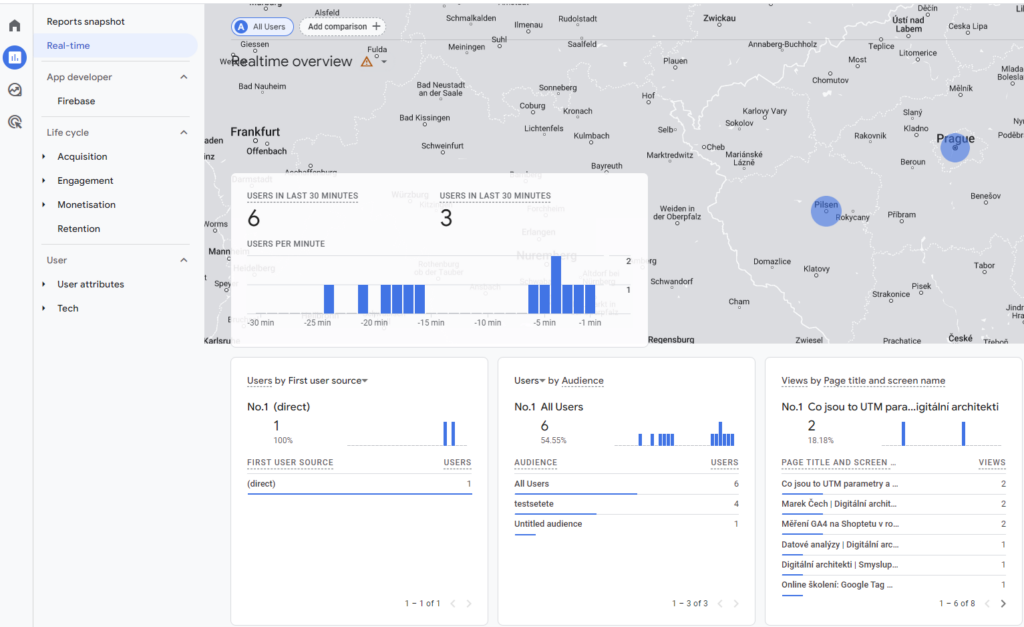
Task: Select the Real-time report
Action: coord(116,46)
